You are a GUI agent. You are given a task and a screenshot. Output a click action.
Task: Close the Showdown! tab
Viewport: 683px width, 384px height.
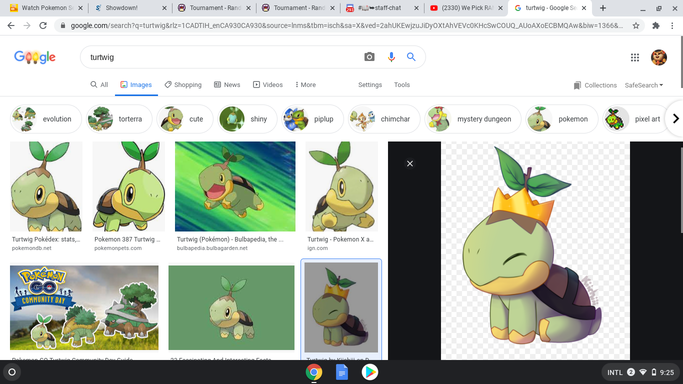click(164, 8)
